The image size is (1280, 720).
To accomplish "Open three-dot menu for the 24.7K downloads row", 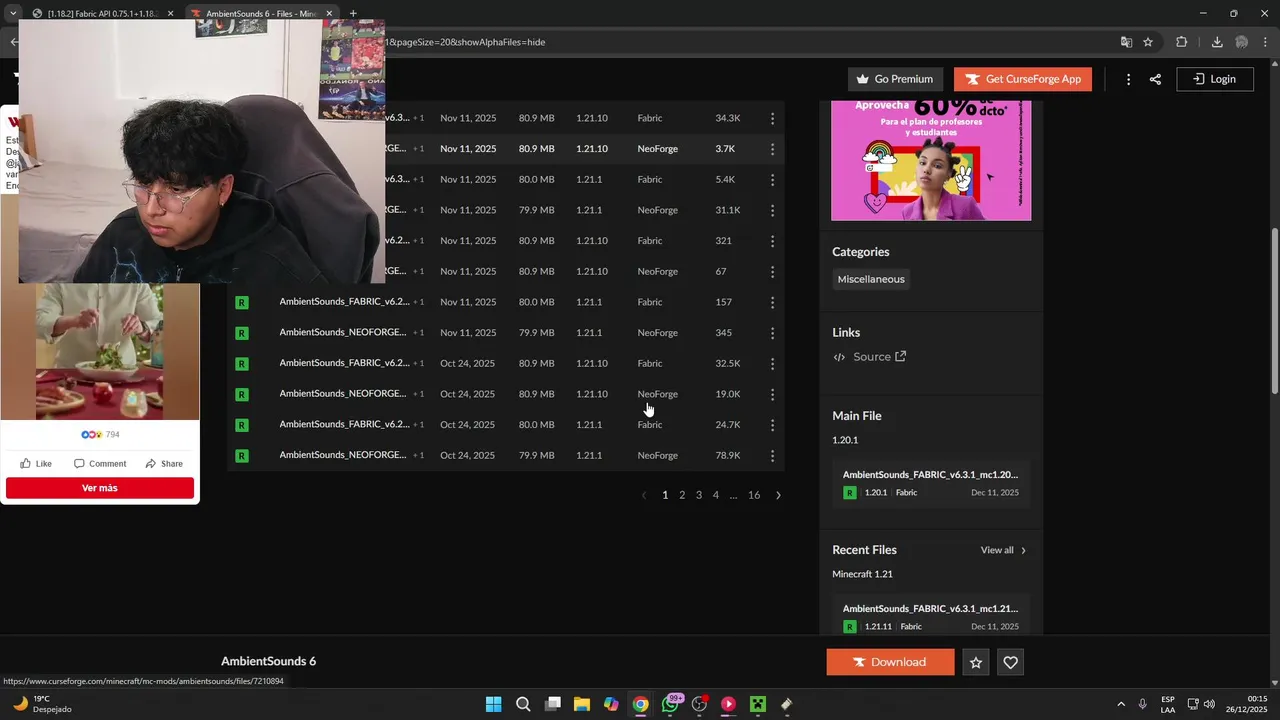I will click(772, 425).
